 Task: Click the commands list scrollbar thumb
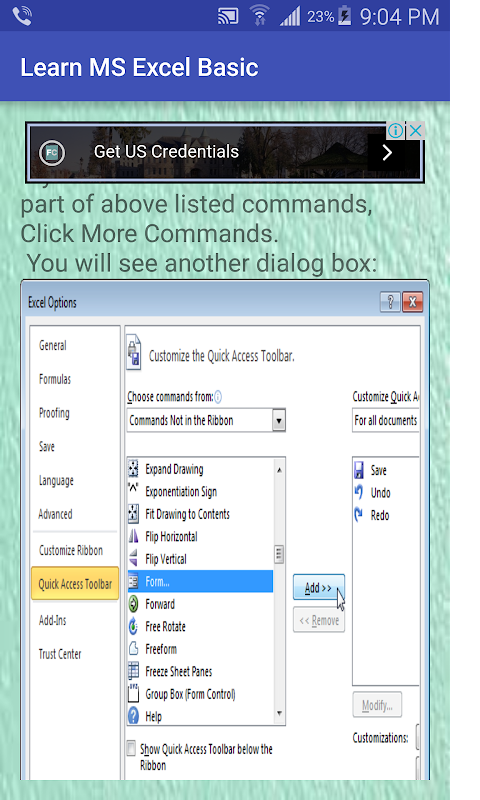(x=279, y=554)
